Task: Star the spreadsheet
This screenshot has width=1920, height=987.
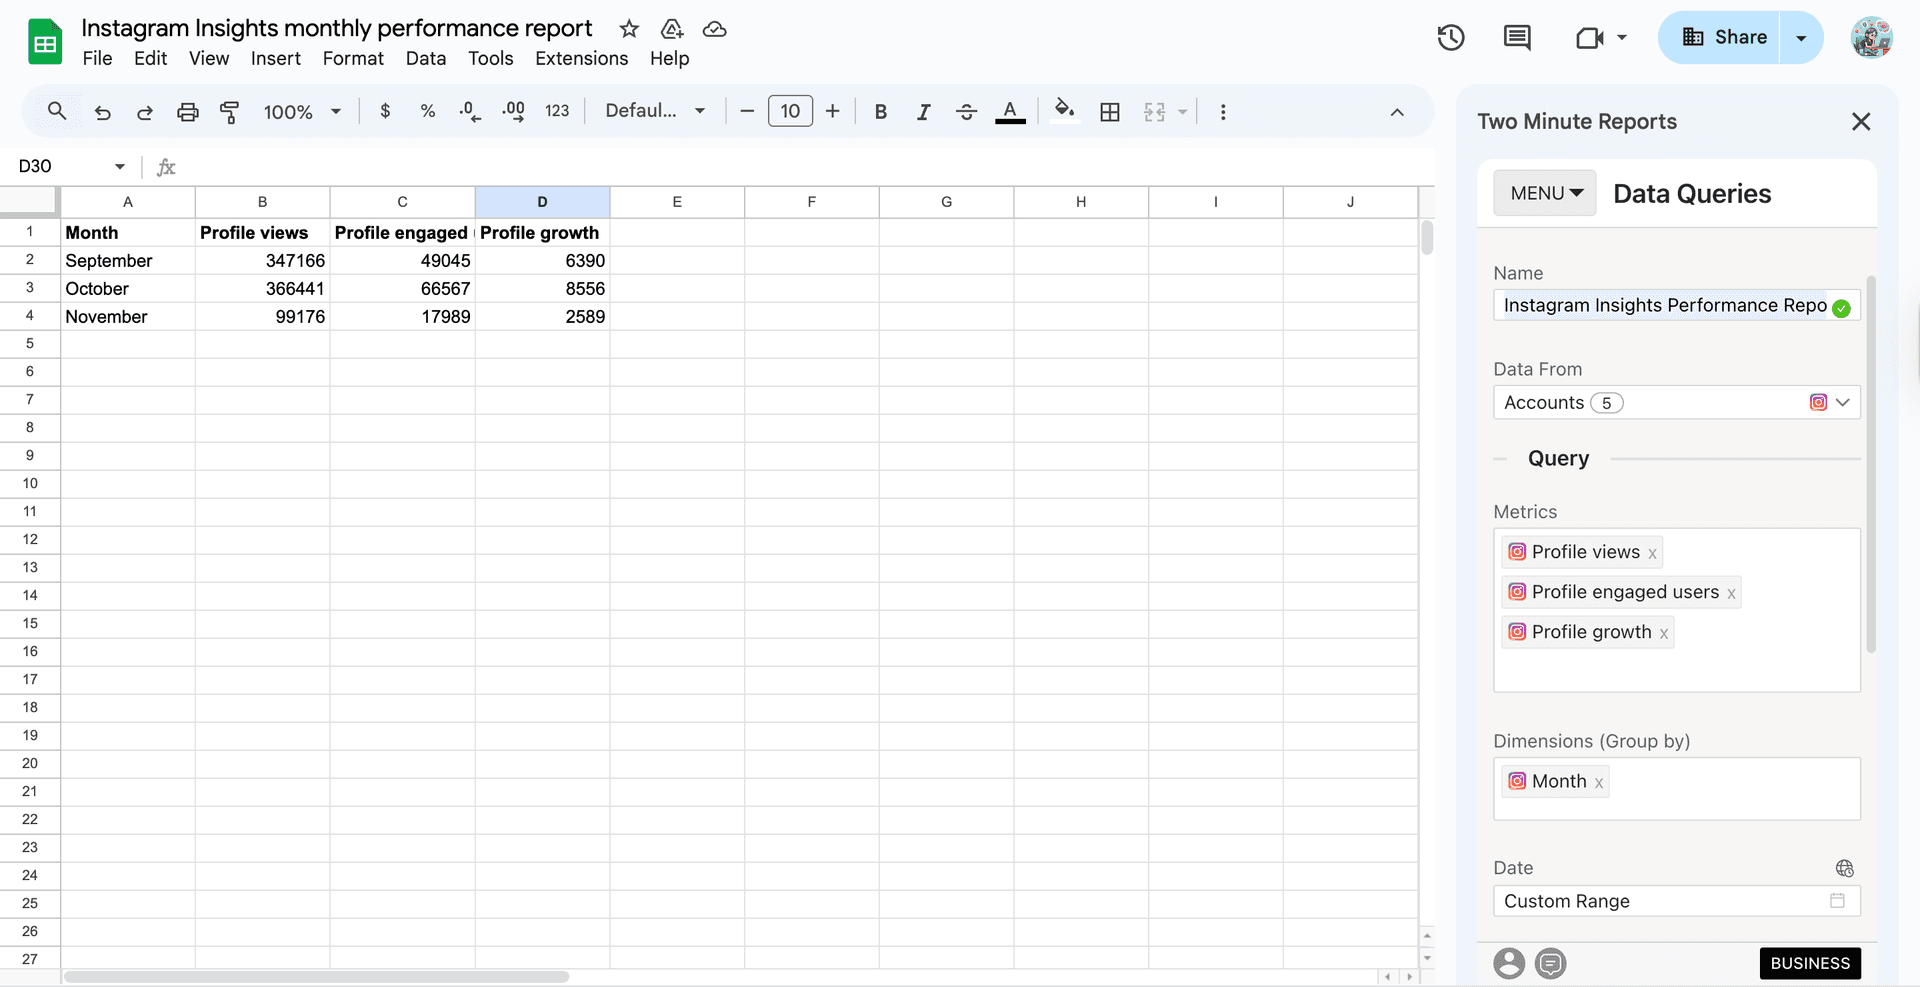Action: click(x=628, y=29)
